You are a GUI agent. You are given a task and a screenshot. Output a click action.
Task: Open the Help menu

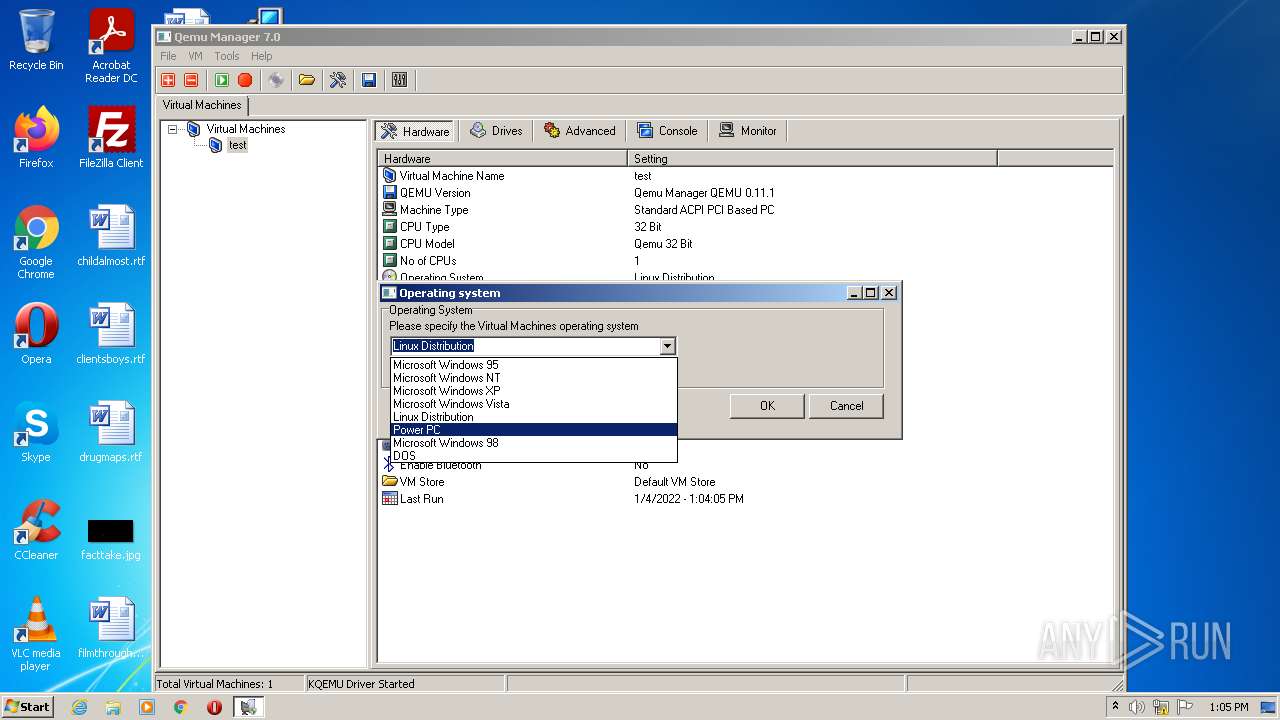(x=261, y=56)
